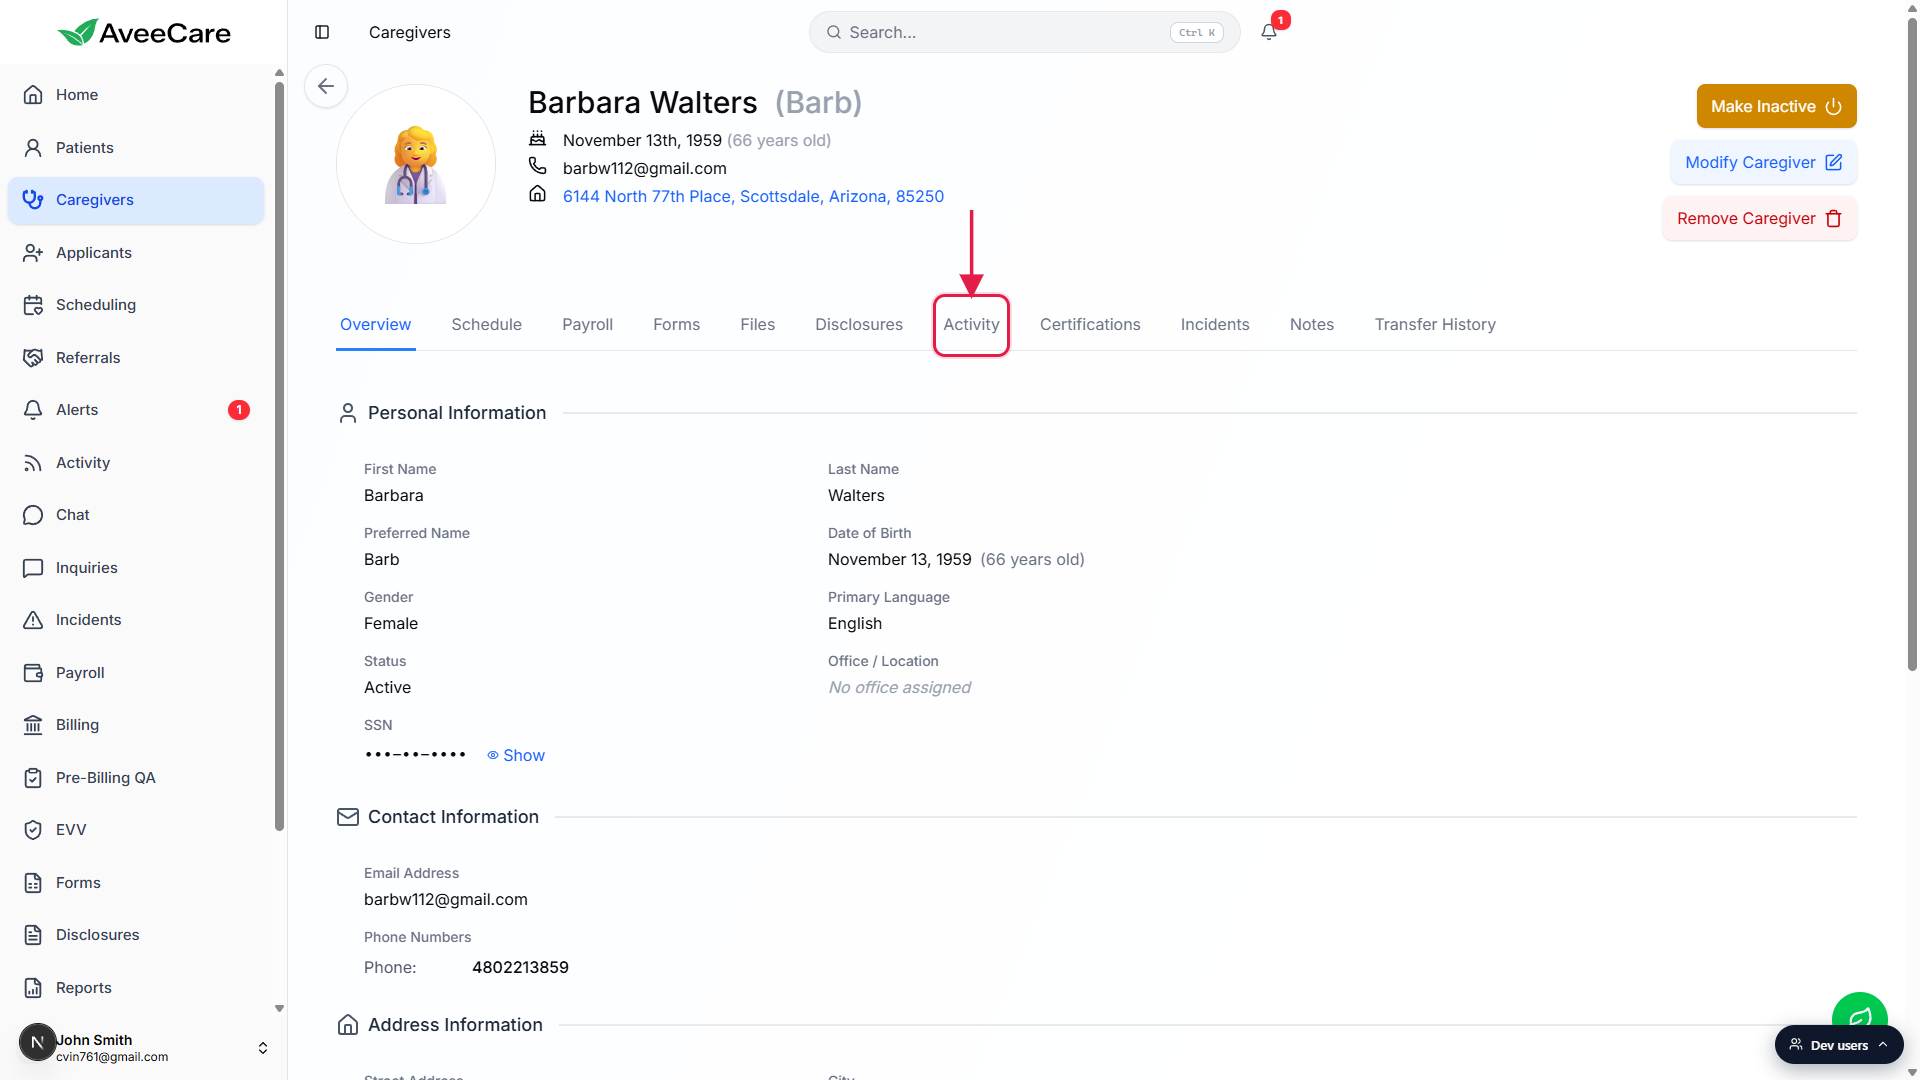
Task: Go back using the arrow button
Action: click(x=326, y=86)
